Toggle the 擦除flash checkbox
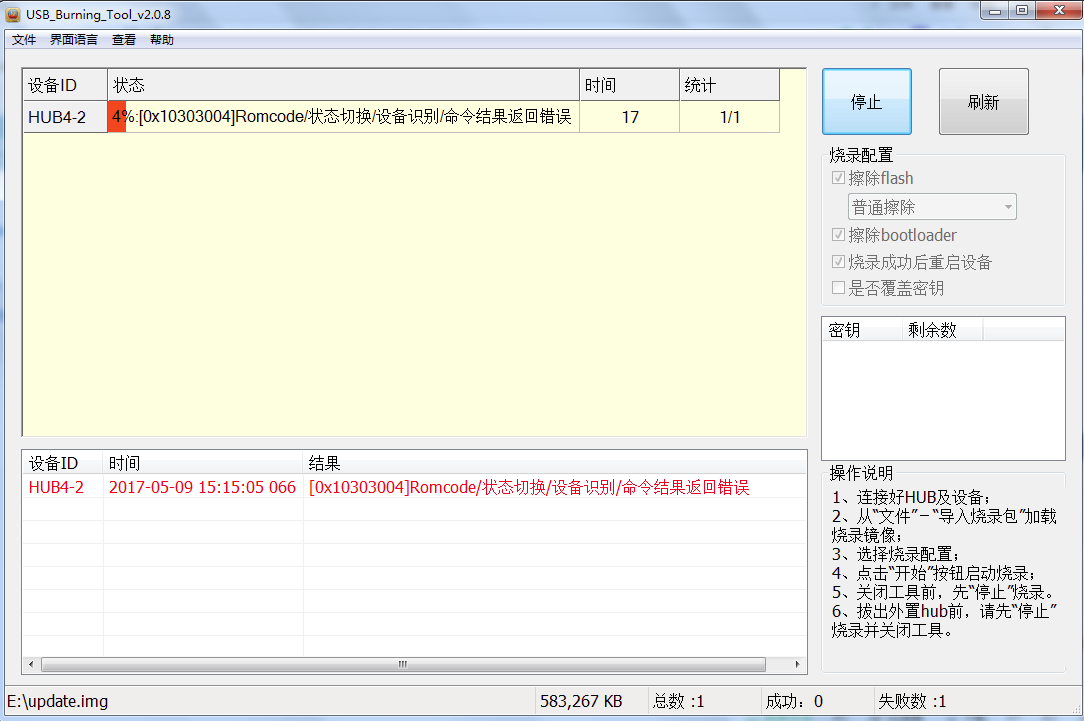The width and height of the screenshot is (1084, 721). pos(839,179)
